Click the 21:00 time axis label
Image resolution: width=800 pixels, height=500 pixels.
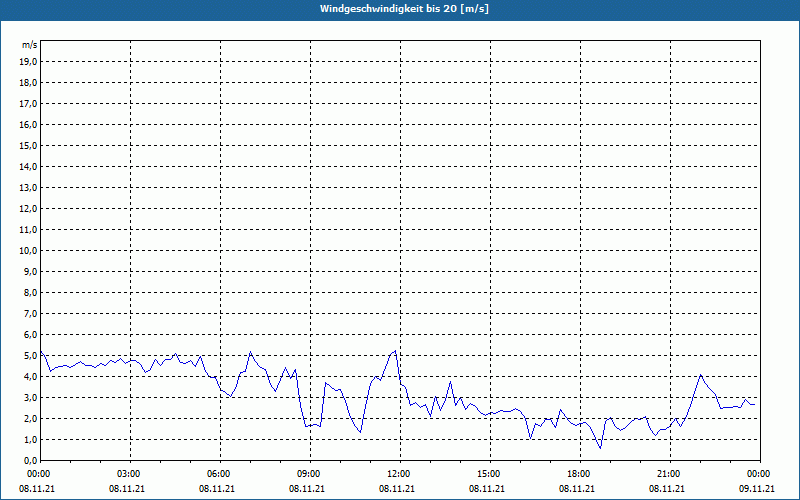click(x=670, y=474)
